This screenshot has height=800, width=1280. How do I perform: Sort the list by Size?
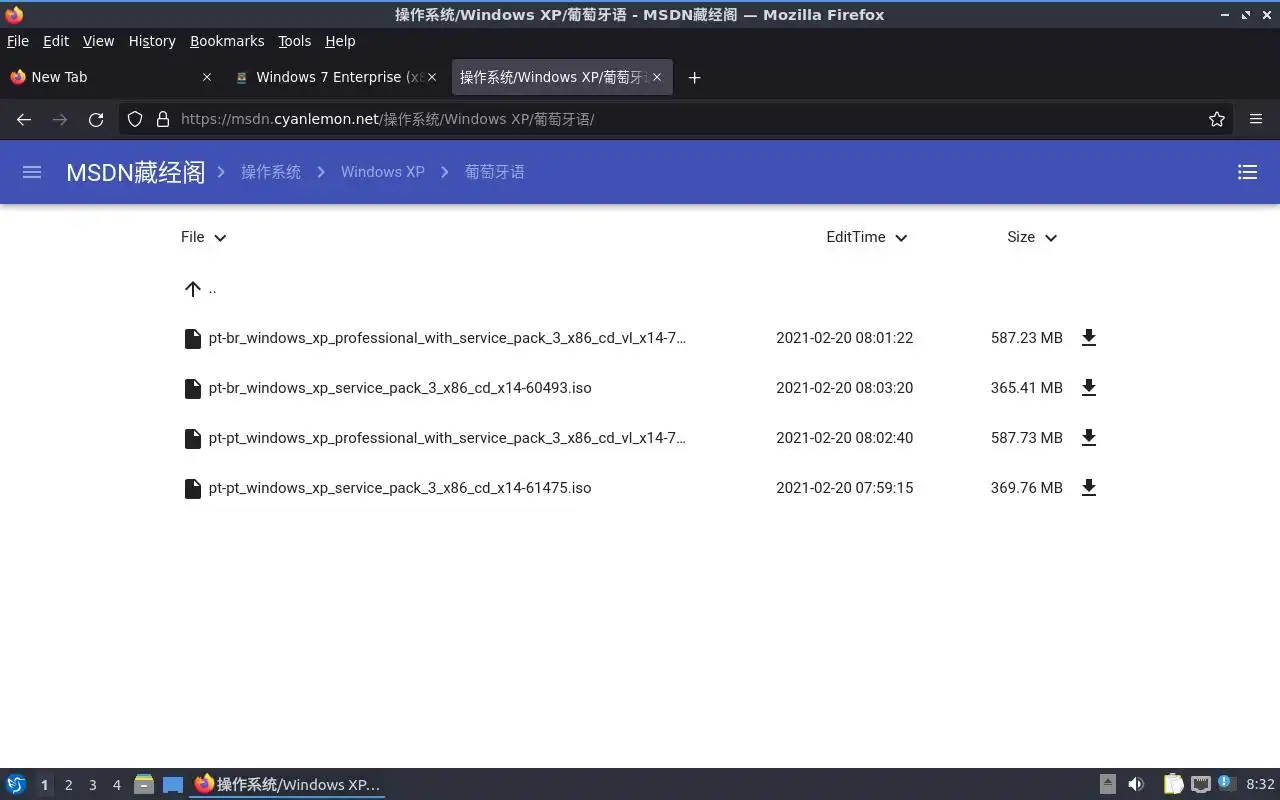pyautogui.click(x=1032, y=237)
